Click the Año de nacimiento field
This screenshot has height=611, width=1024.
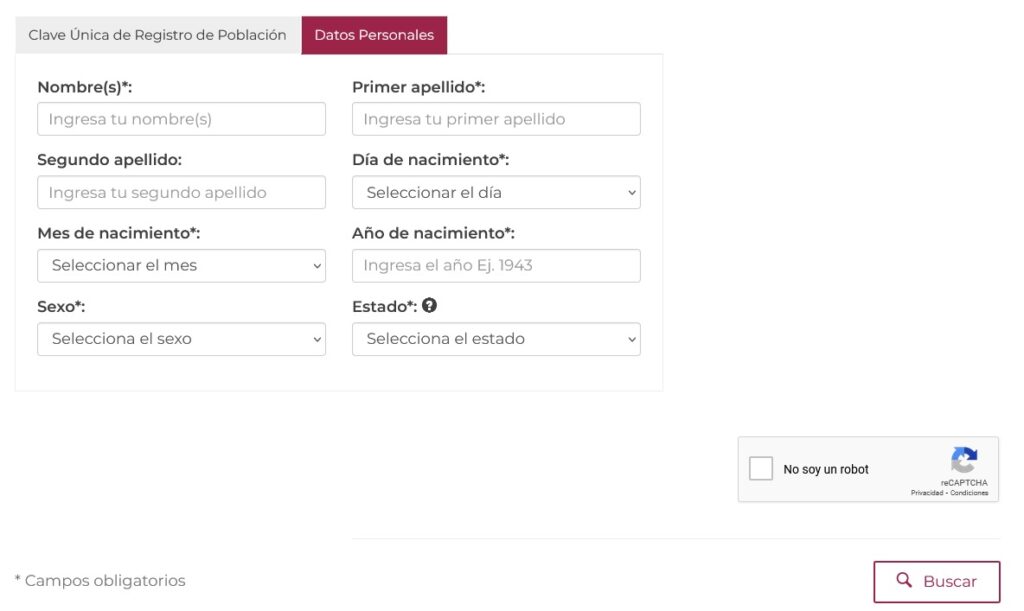click(496, 266)
